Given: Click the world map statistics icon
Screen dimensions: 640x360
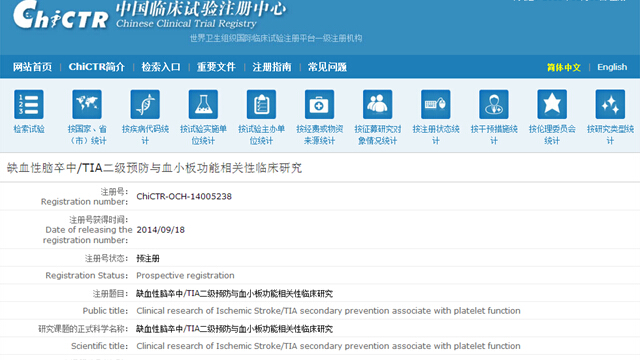Looking at the screenshot, I should click(x=87, y=104).
